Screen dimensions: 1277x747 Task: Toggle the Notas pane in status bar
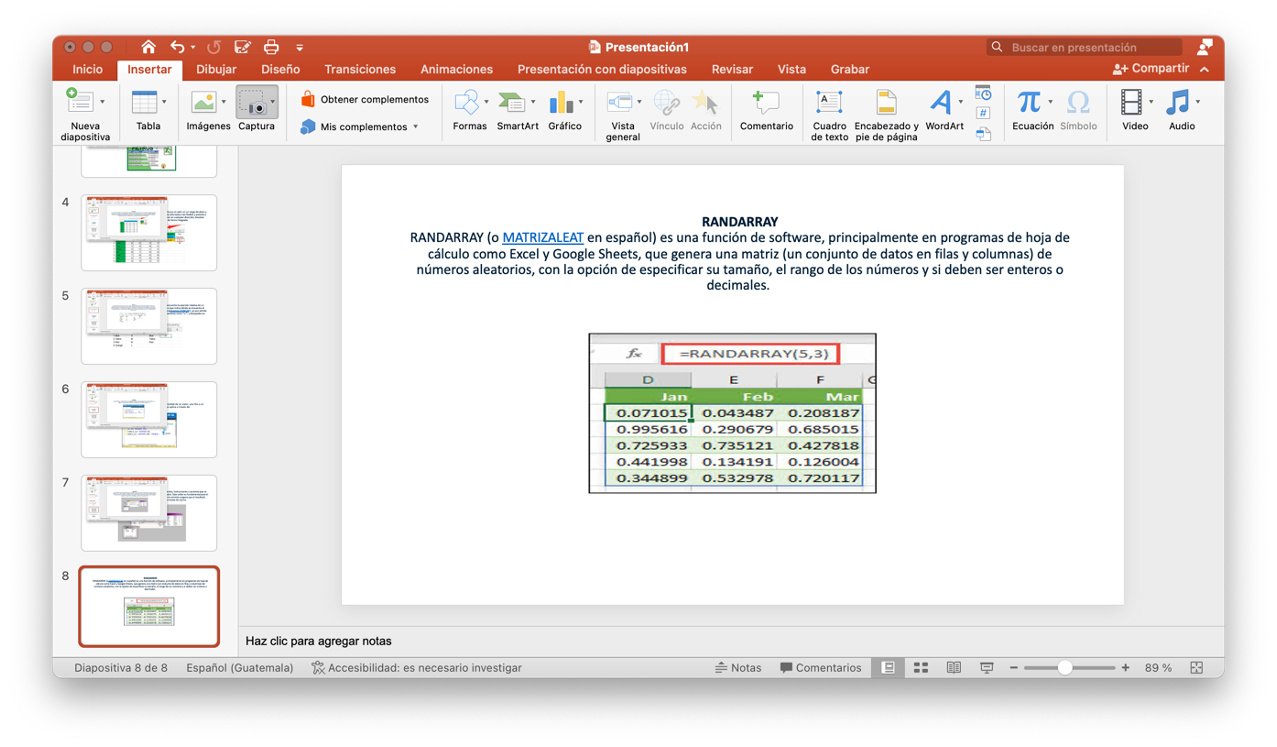(x=738, y=668)
